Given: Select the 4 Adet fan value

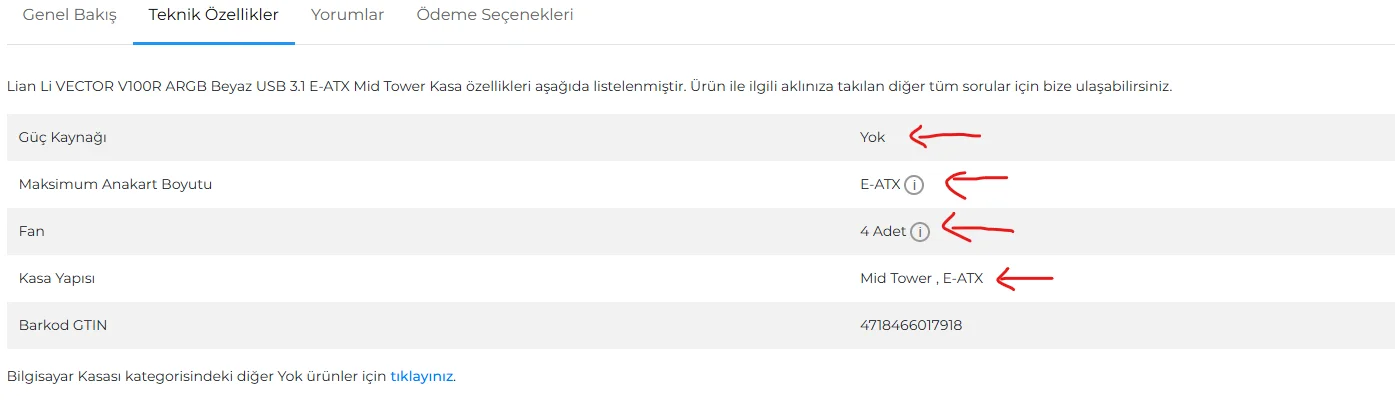Looking at the screenshot, I should pyautogui.click(x=883, y=231).
